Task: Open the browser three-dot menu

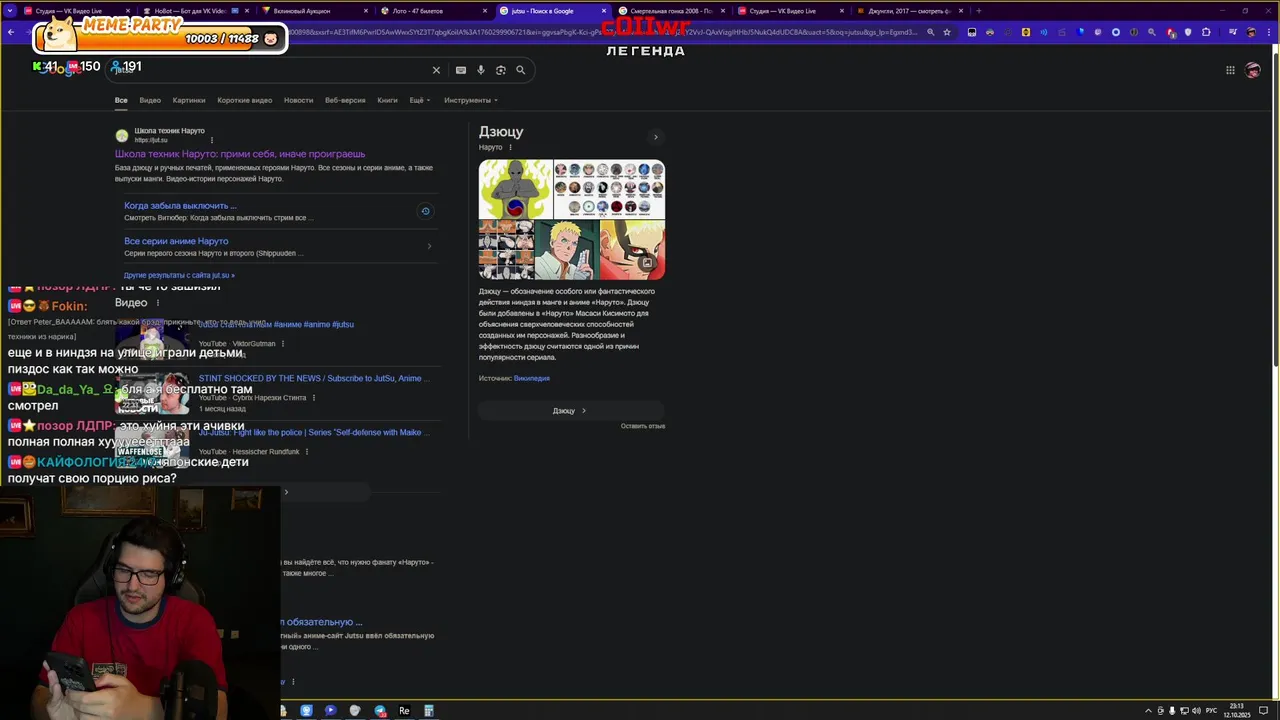Action: [1268, 32]
